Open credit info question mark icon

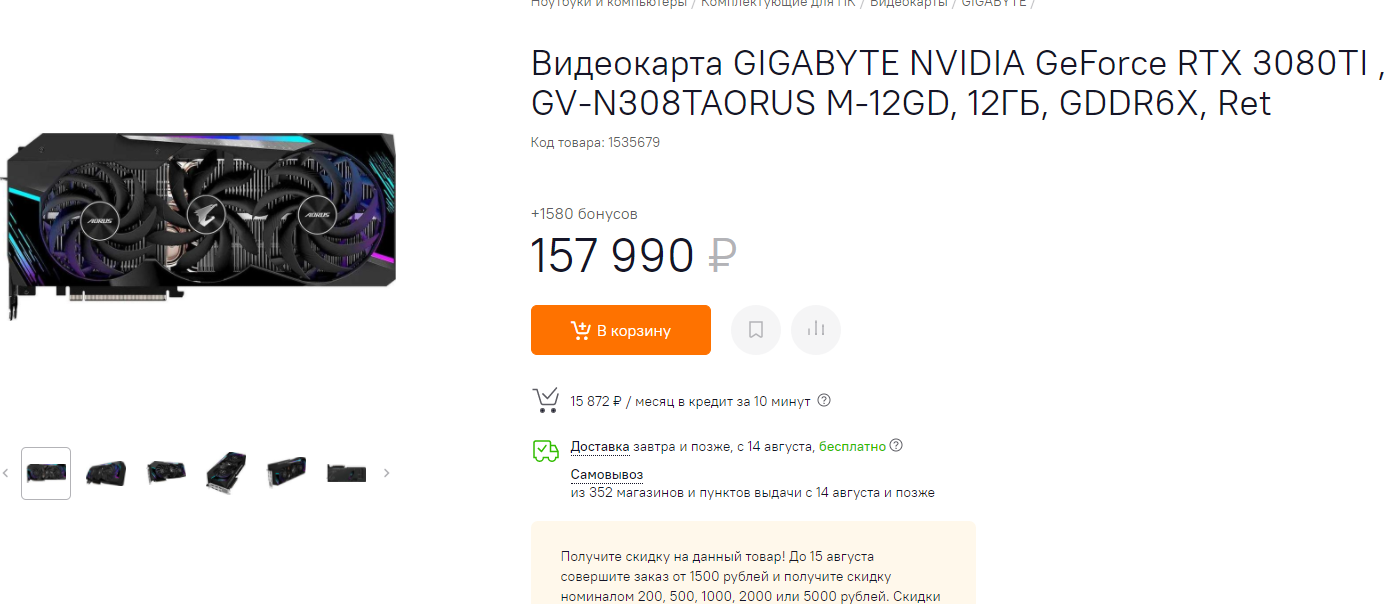pyautogui.click(x=824, y=401)
